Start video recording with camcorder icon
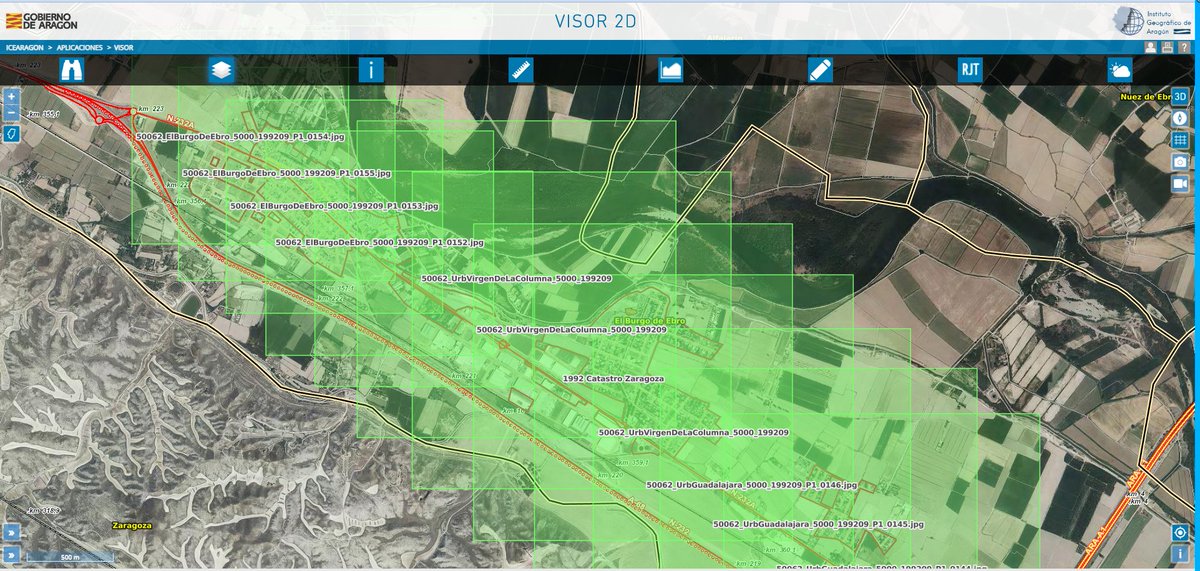Image resolution: width=1200 pixels, height=571 pixels. [1180, 183]
